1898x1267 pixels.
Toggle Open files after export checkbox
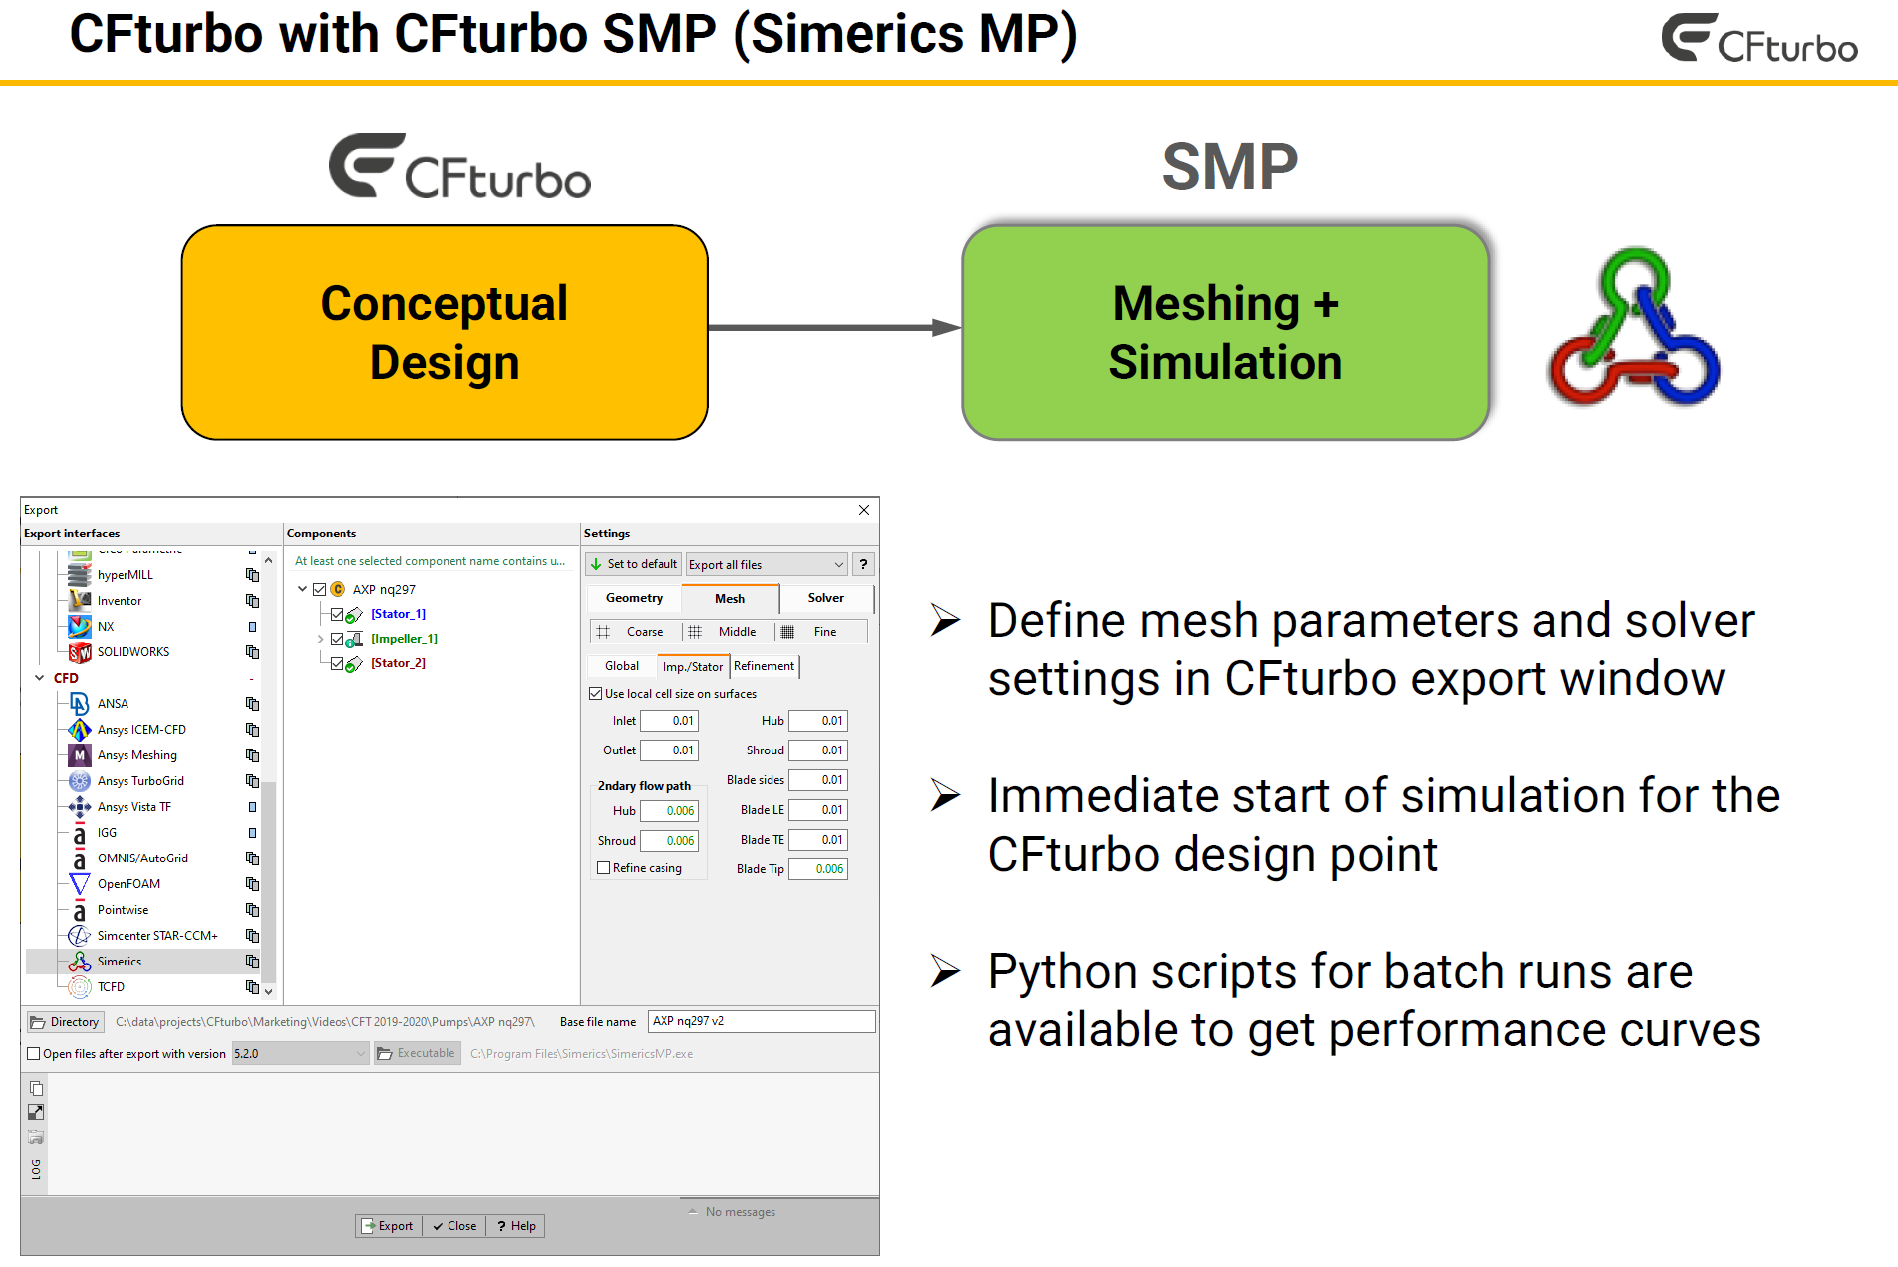[x=34, y=1054]
